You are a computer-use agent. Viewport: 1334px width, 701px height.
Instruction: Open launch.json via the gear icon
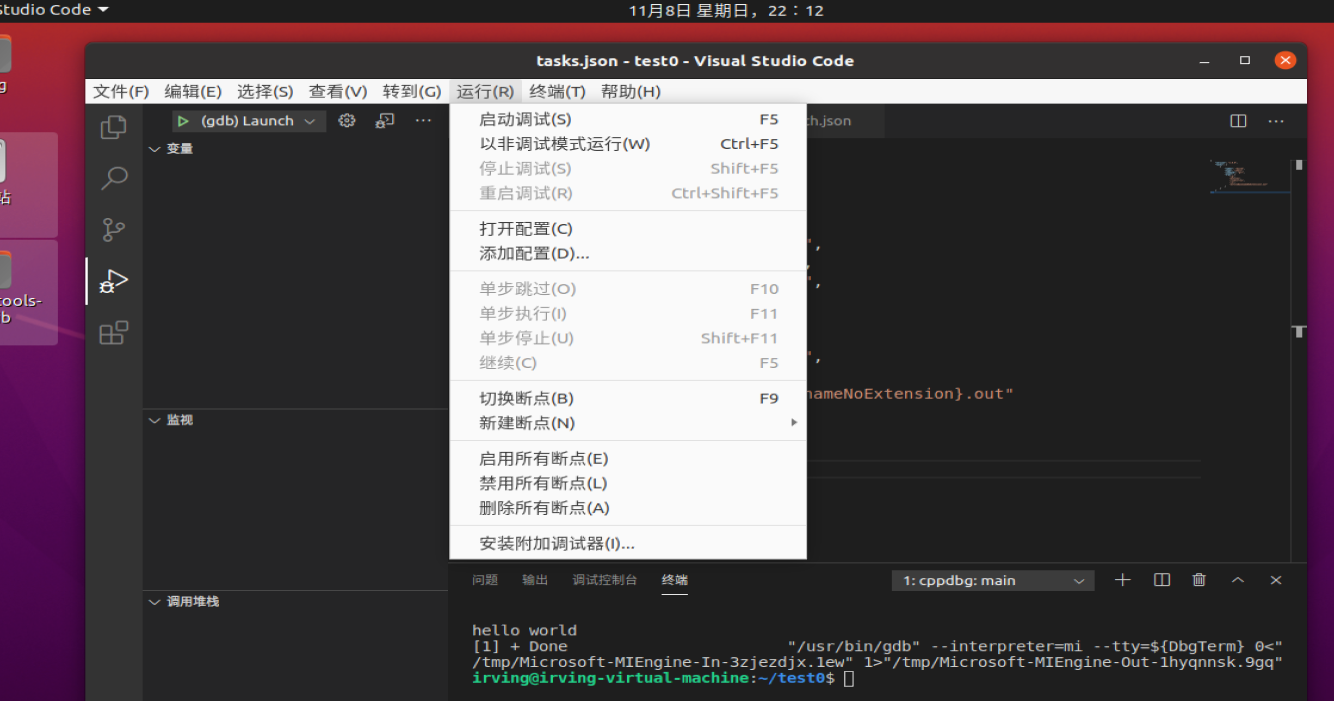click(347, 121)
